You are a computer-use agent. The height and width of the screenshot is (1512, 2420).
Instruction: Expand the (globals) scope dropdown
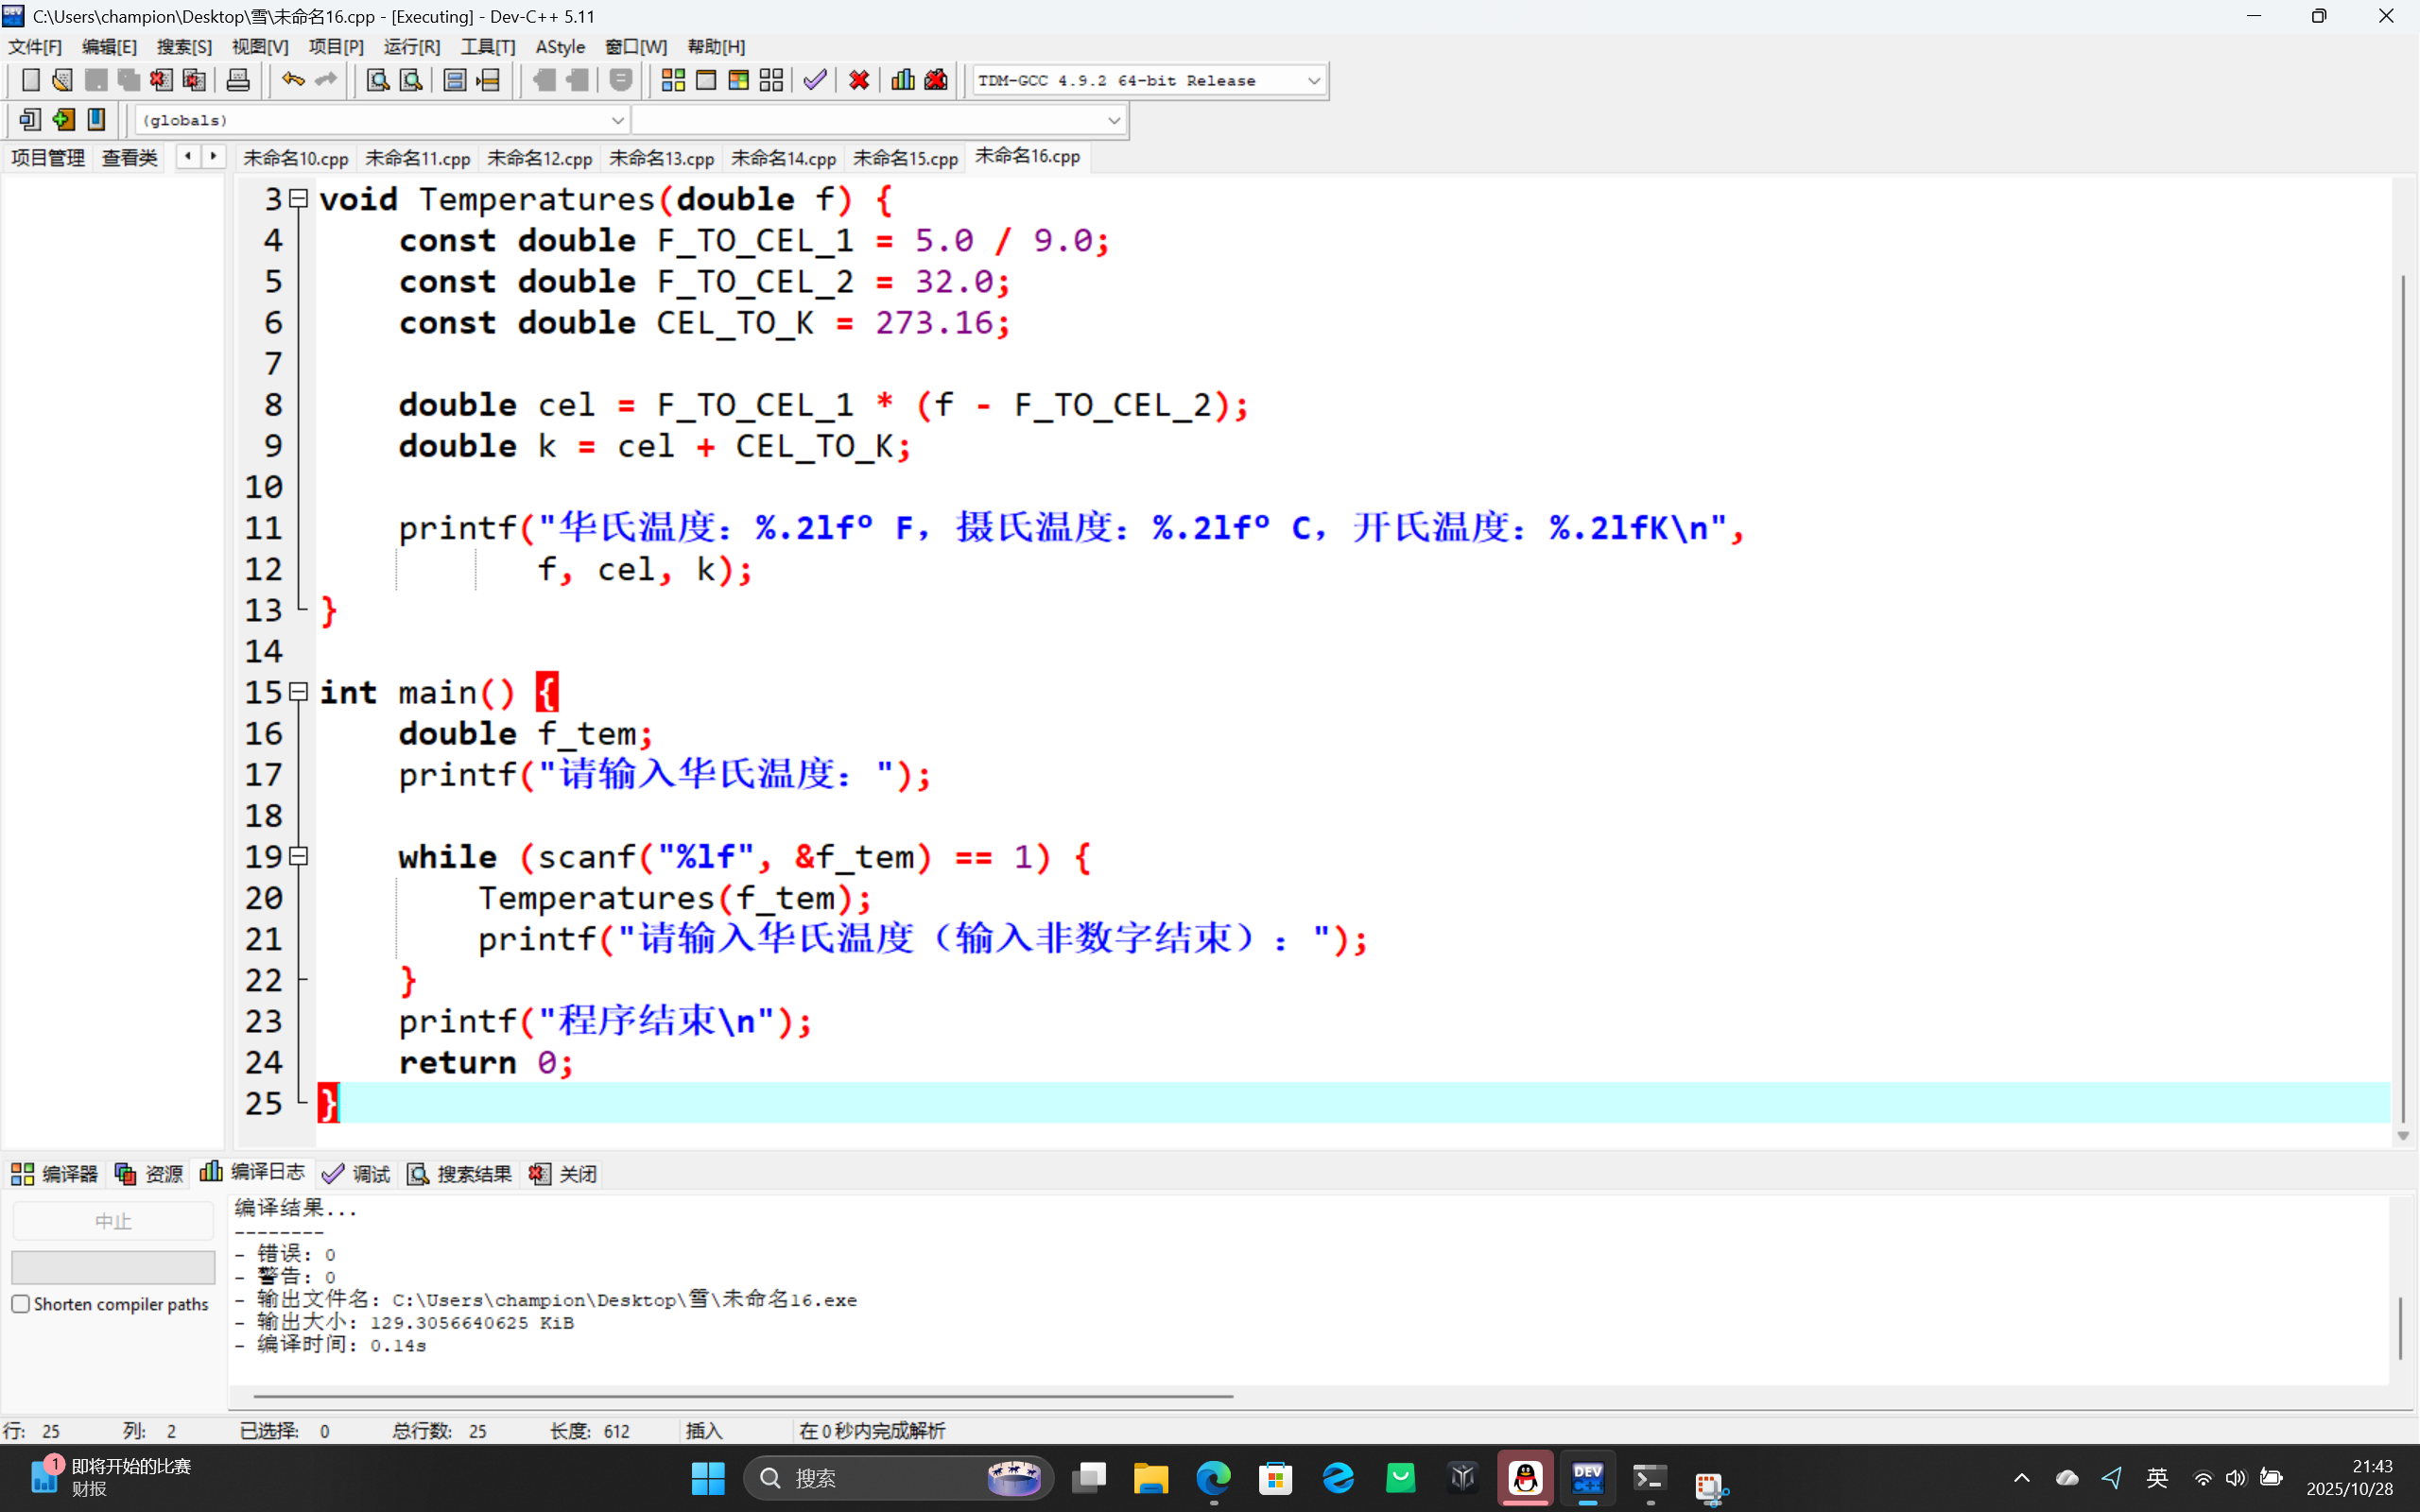coord(617,121)
